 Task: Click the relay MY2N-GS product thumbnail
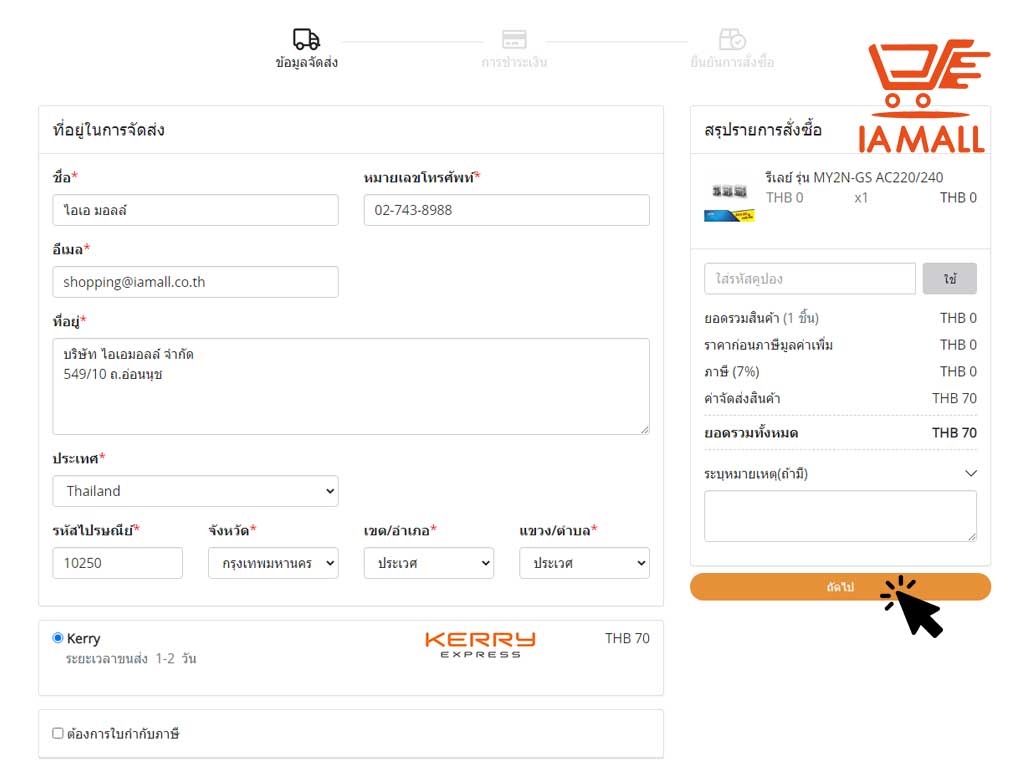(x=729, y=198)
